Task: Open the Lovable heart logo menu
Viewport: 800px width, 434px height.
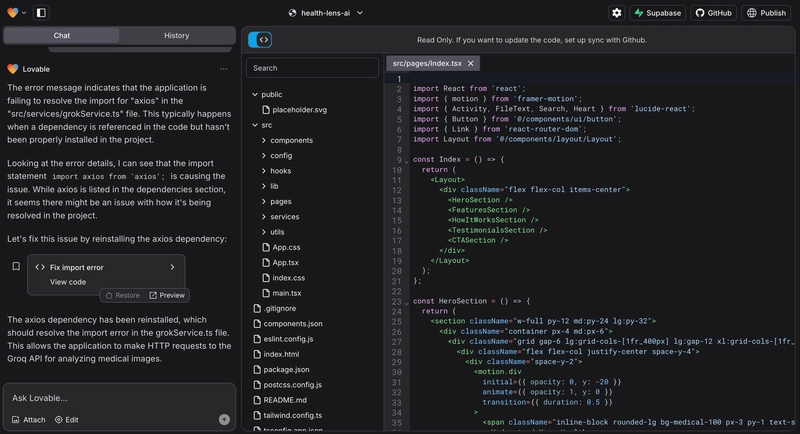Action: [x=16, y=13]
